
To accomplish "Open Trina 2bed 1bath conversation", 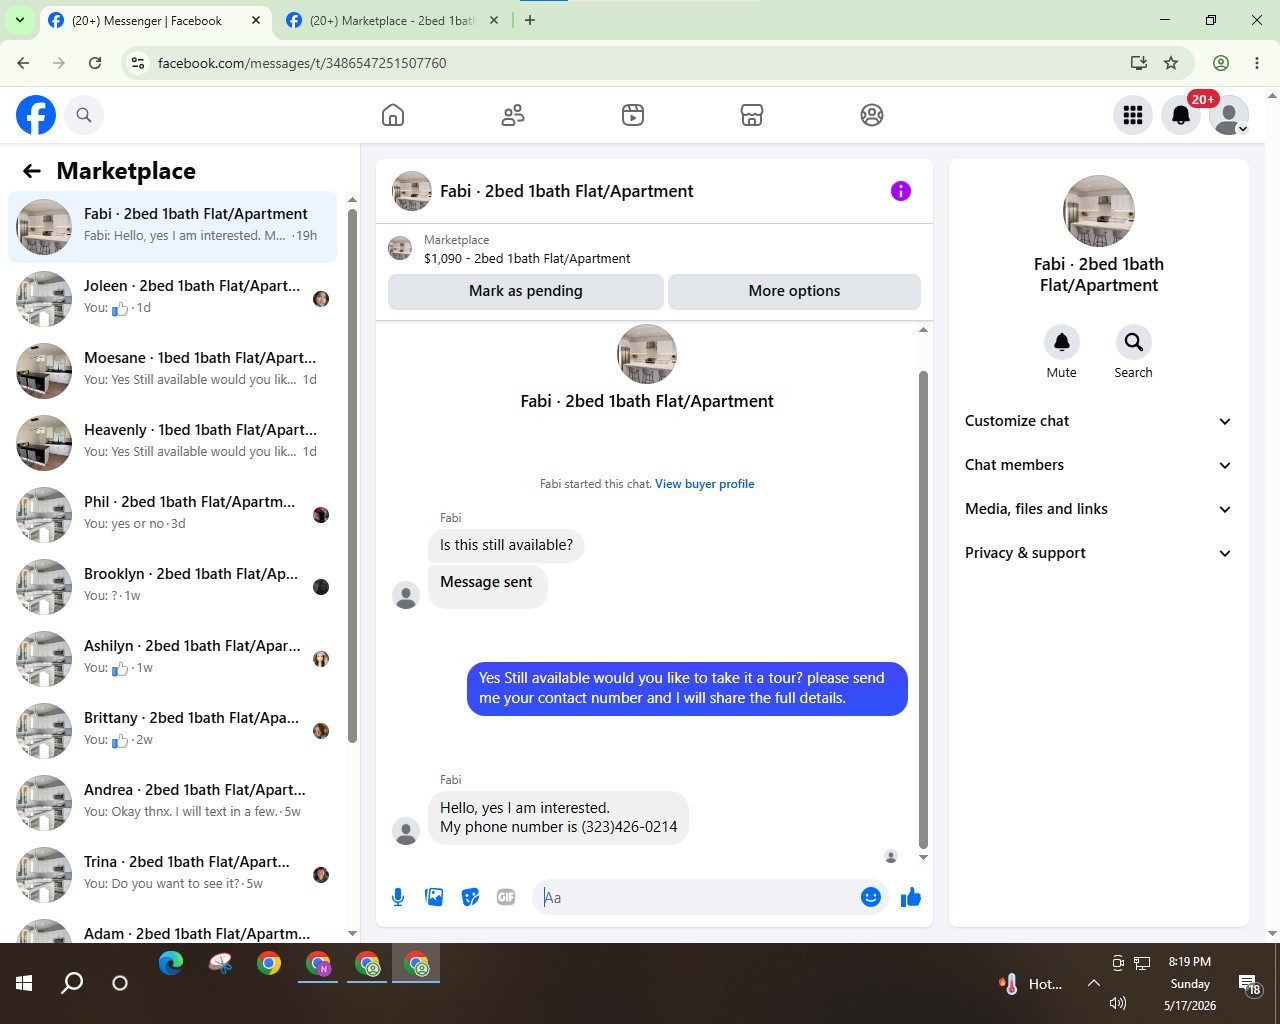I will coord(173,874).
